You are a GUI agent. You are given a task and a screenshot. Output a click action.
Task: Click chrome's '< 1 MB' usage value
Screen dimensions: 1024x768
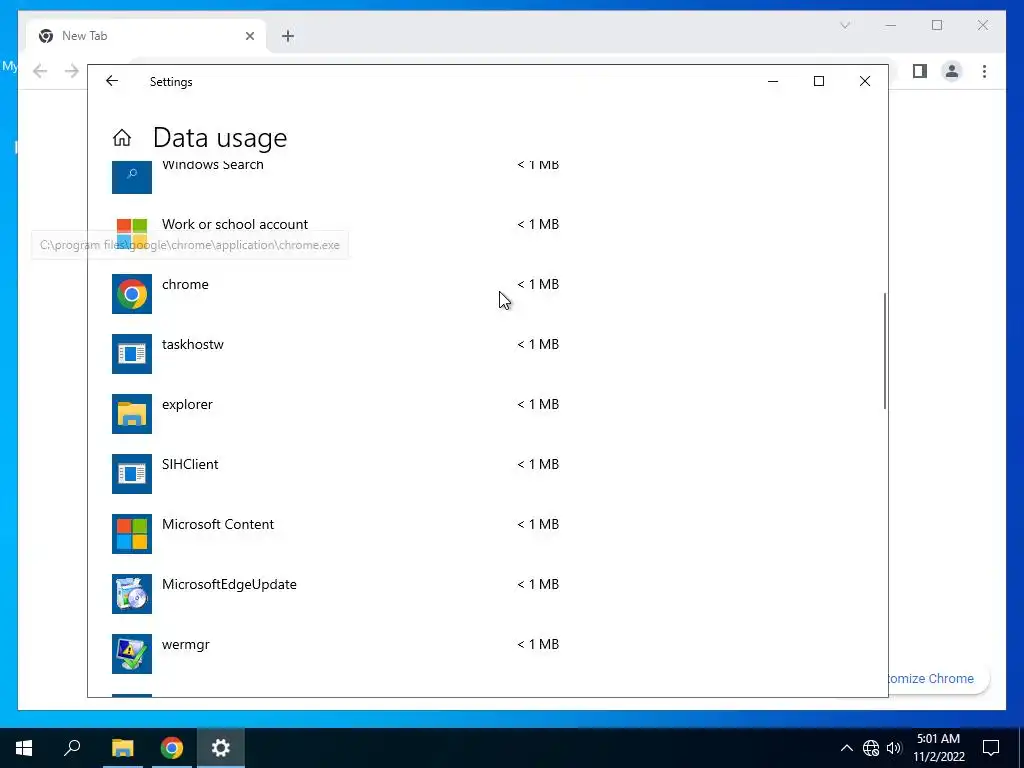coord(538,284)
